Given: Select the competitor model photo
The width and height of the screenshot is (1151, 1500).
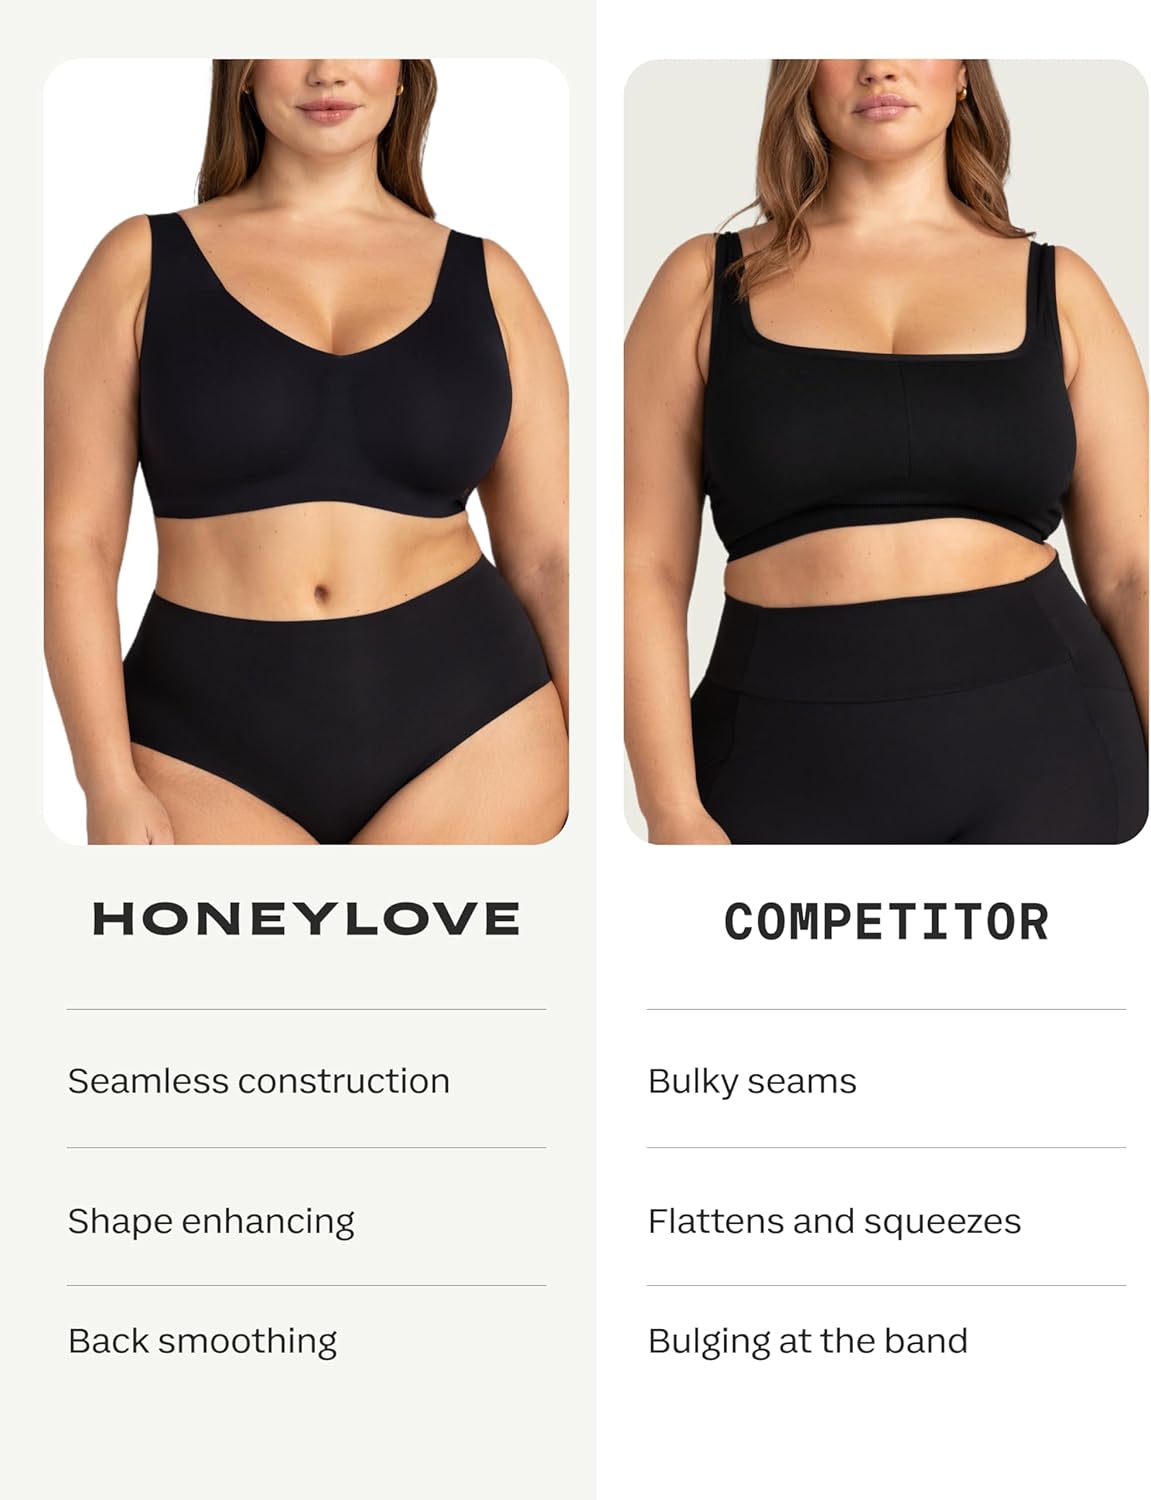Looking at the screenshot, I should click(x=886, y=451).
